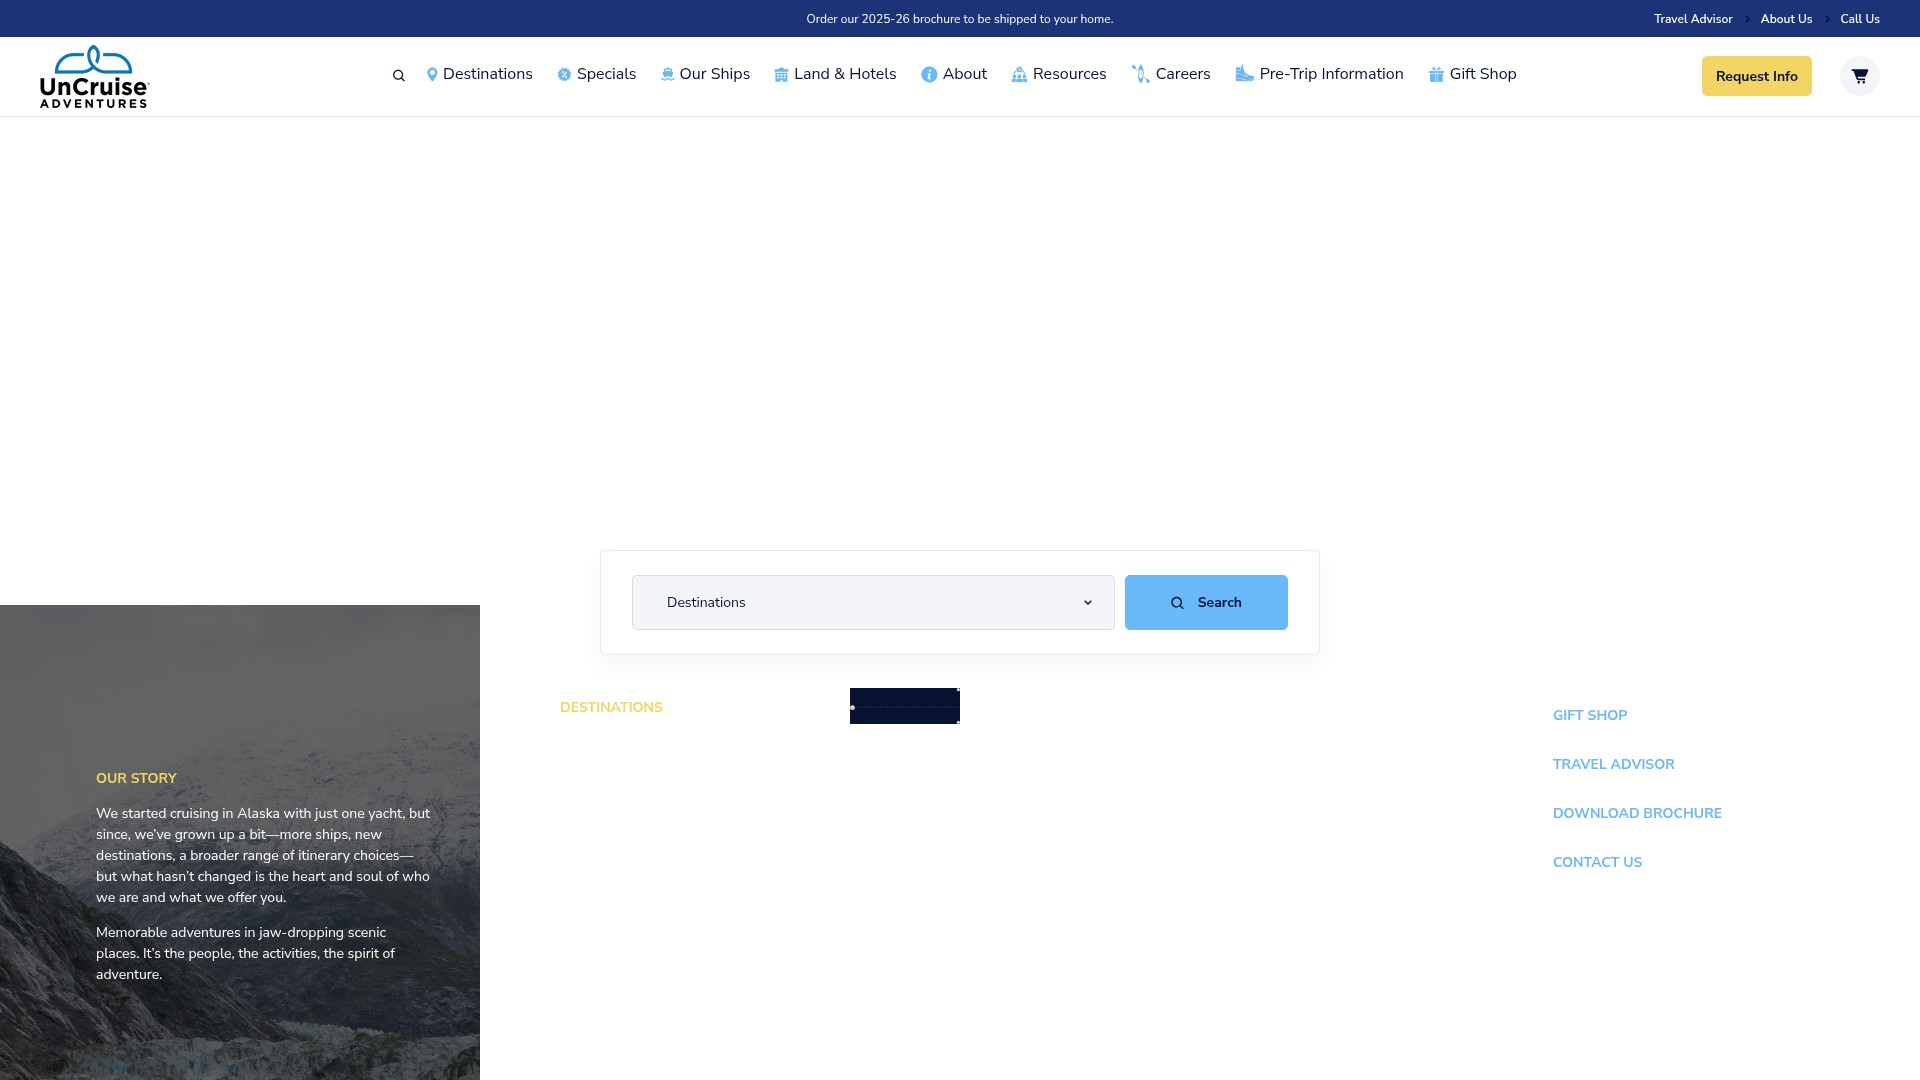The width and height of the screenshot is (1920, 1080).
Task: Click the gift box icon beside Gift Shop
Action: coord(1436,75)
